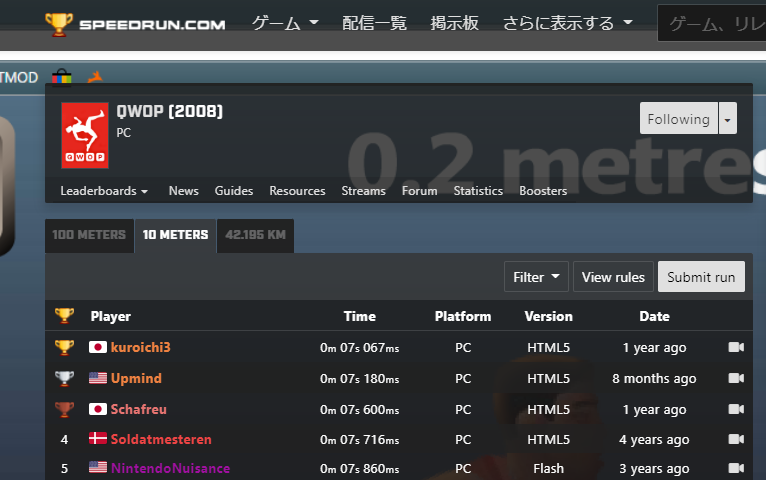Open the Forum section
Image resolution: width=766 pixels, height=480 pixels.
coord(420,191)
